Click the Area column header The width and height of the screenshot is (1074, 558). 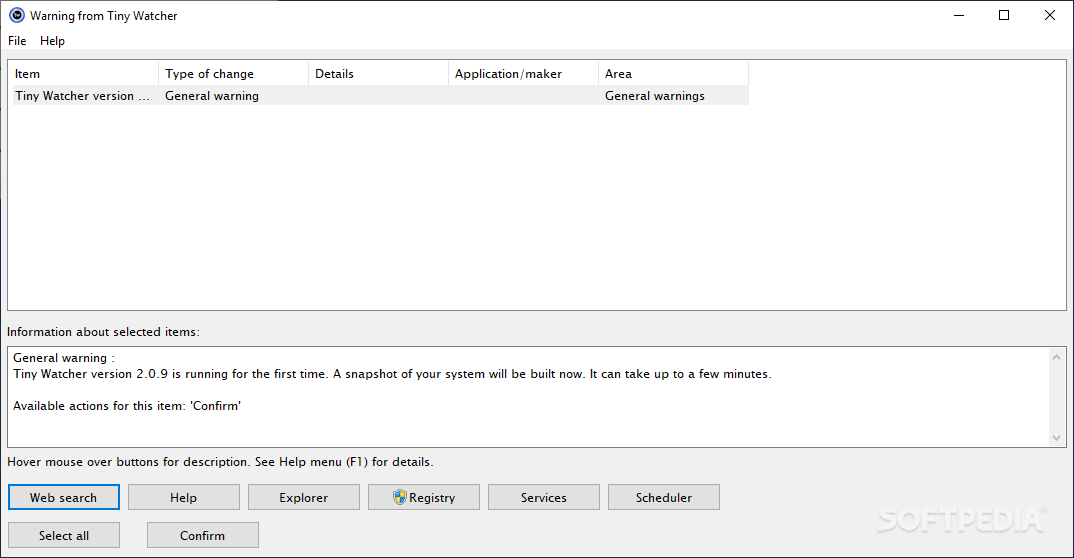[673, 74]
